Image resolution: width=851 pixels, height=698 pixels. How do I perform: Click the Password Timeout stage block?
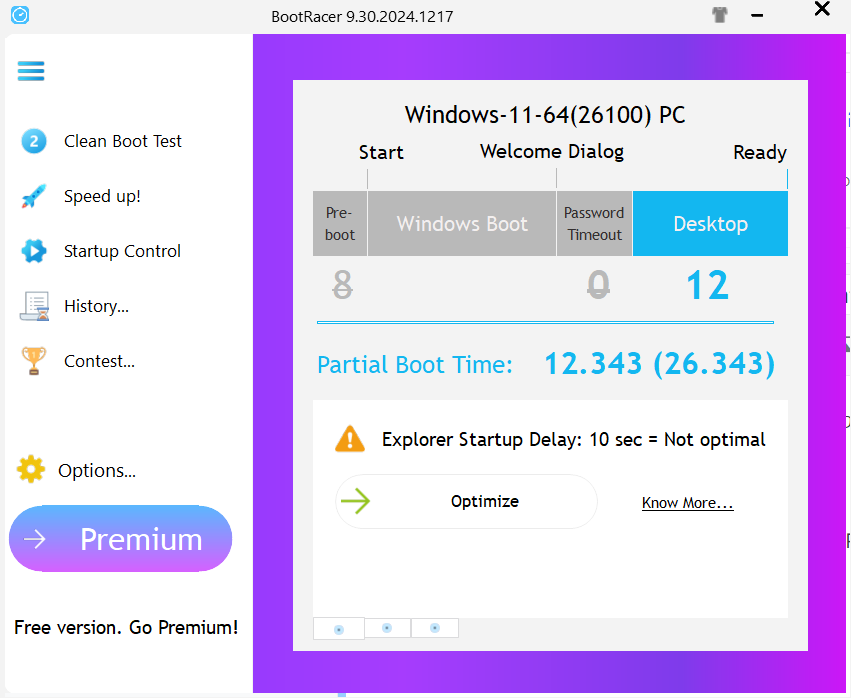(x=594, y=223)
